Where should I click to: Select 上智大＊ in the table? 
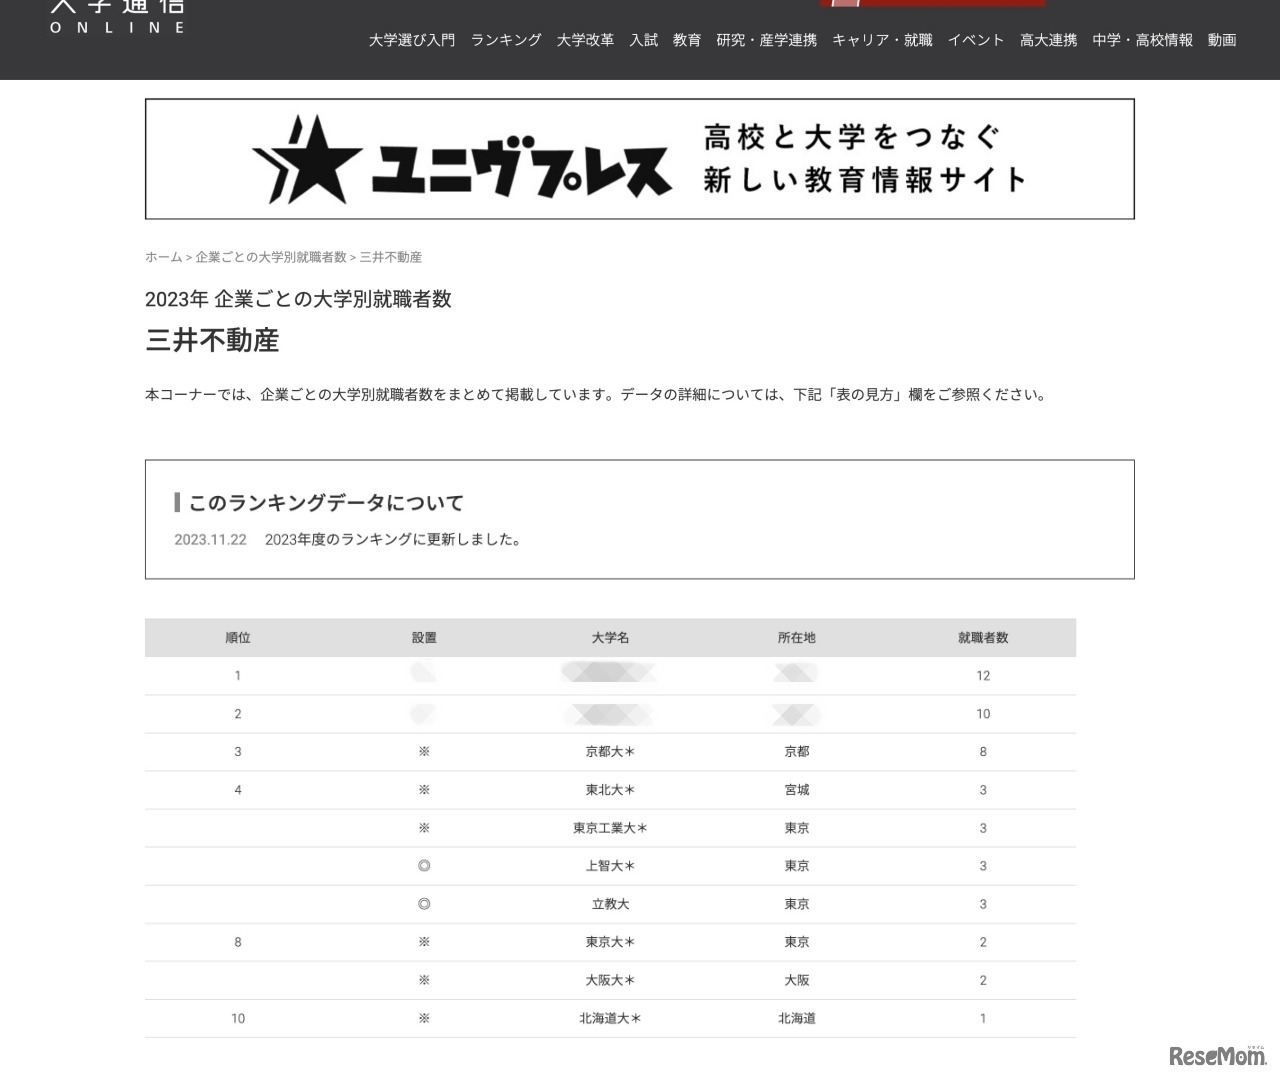[x=610, y=866]
